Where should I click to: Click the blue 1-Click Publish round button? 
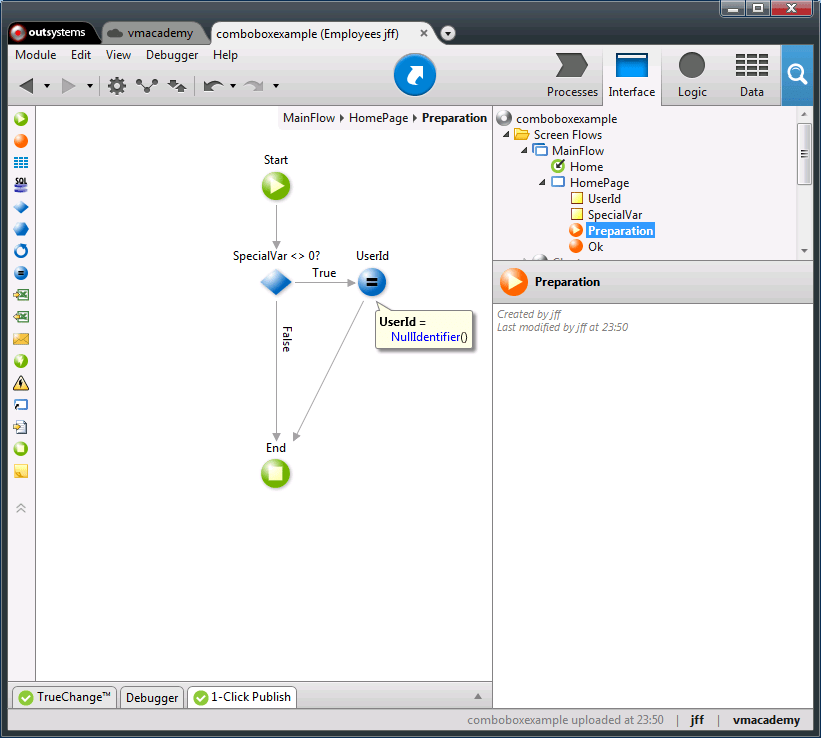415,75
